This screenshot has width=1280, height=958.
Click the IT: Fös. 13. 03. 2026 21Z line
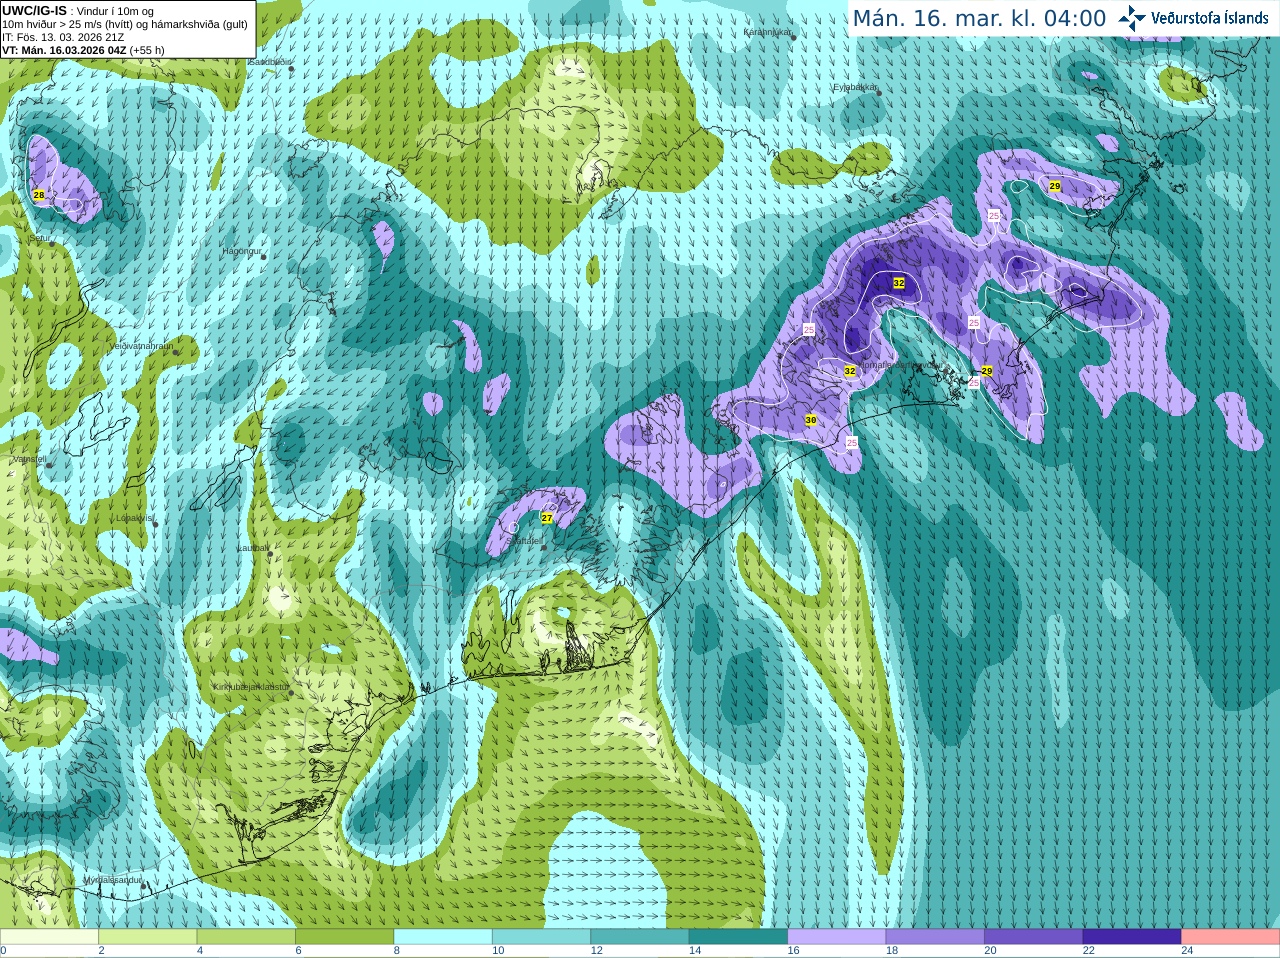[x=63, y=37]
